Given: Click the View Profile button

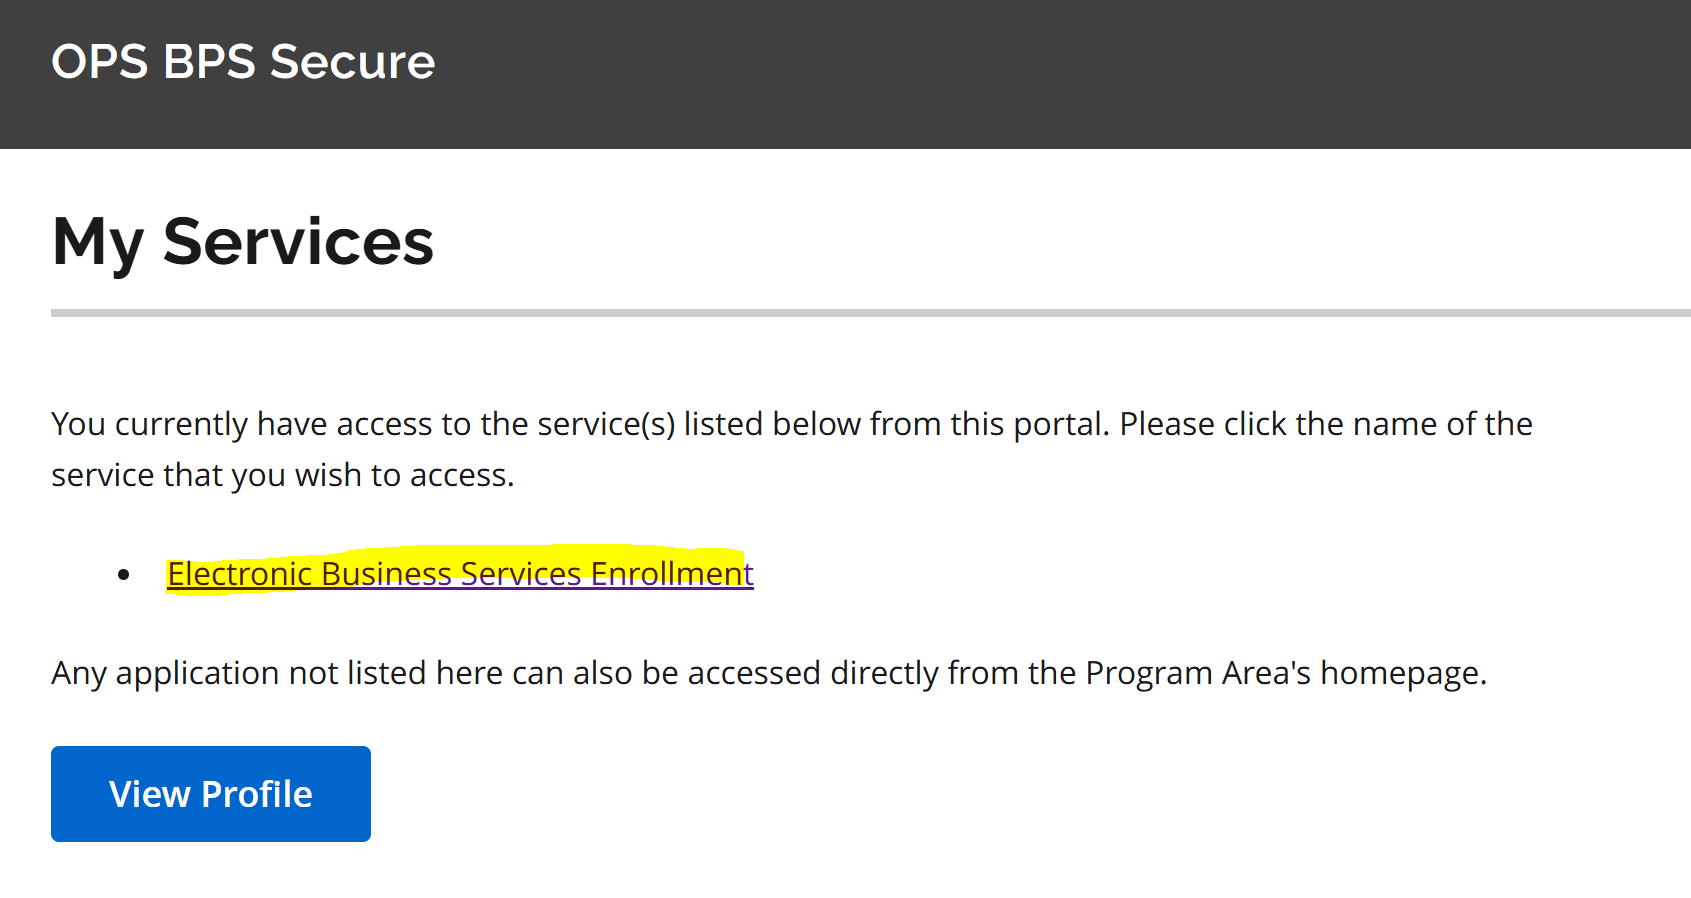Looking at the screenshot, I should pos(211,794).
